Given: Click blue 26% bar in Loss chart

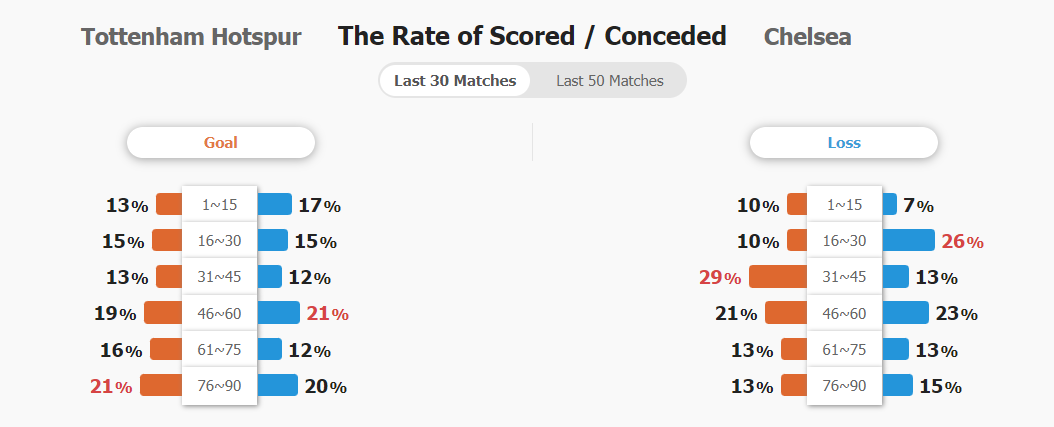Looking at the screenshot, I should coord(908,240).
